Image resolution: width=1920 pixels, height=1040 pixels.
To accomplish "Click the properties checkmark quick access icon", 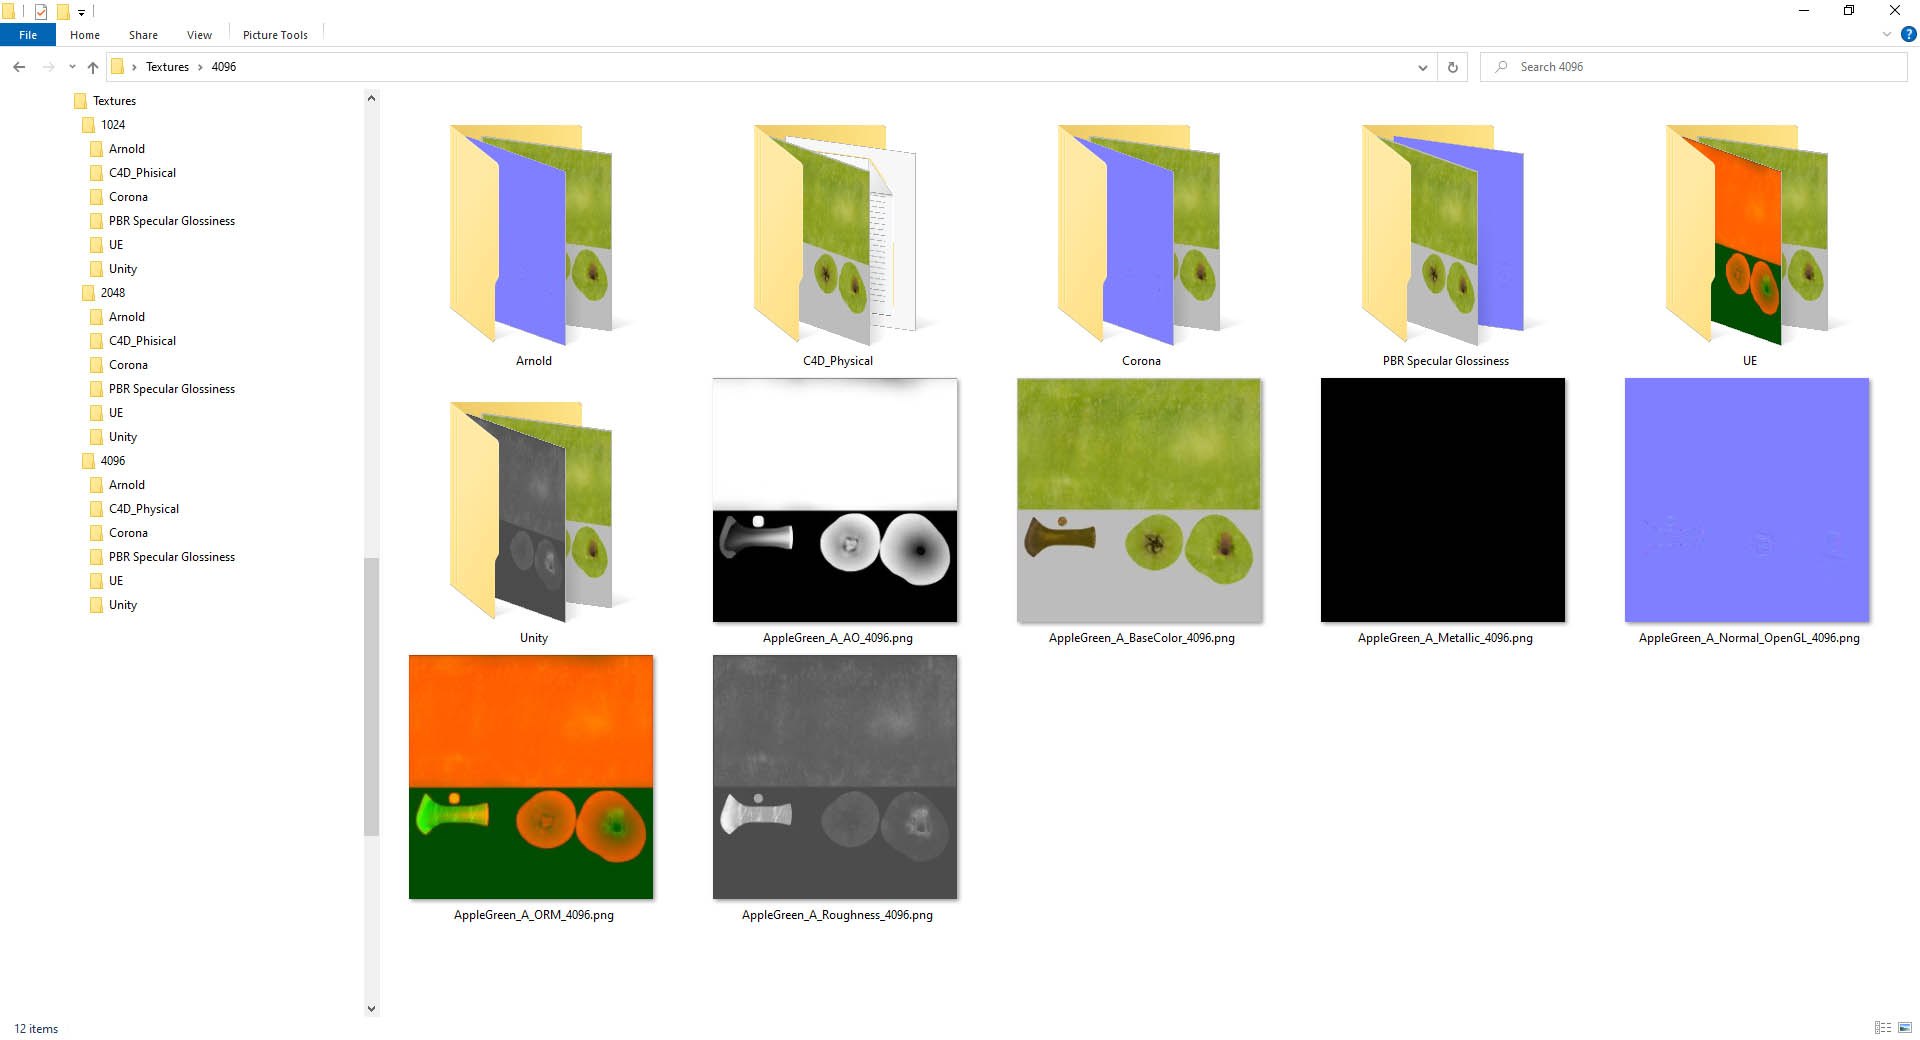I will [41, 12].
